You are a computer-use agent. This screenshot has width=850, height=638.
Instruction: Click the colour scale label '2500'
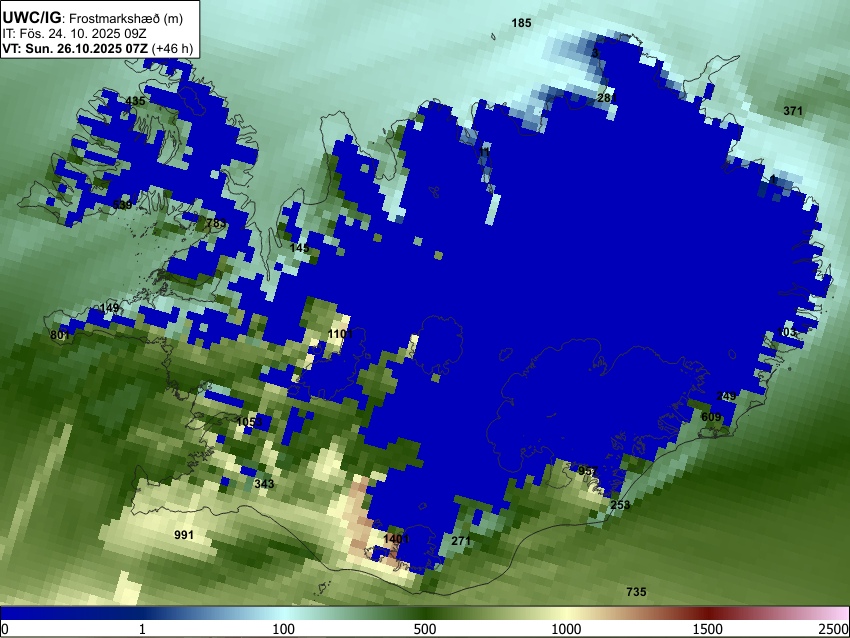coord(834,629)
